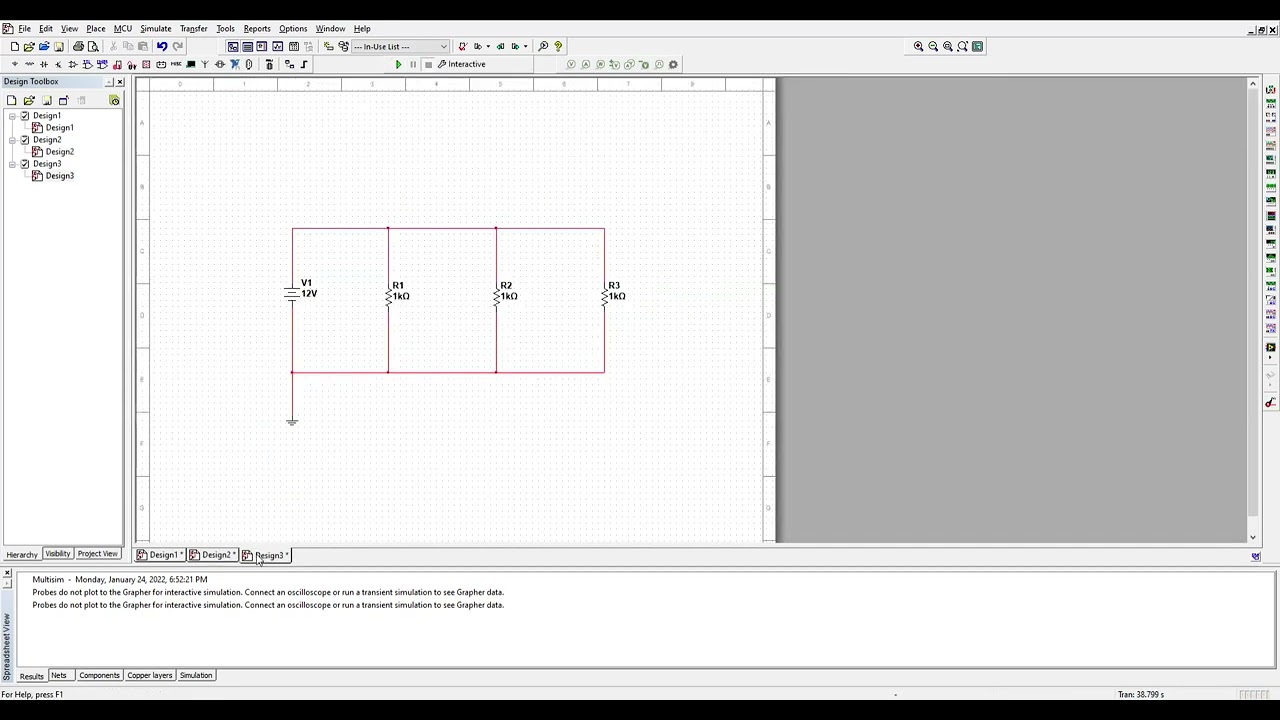Toggle the Design1 project checkbox
Viewport: 1280px width, 720px height.
click(25, 116)
